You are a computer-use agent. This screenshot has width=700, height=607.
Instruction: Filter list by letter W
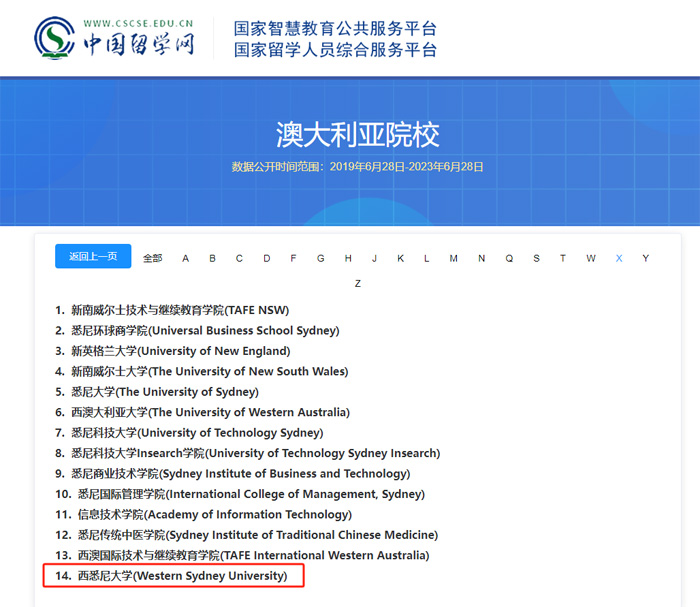coord(591,258)
